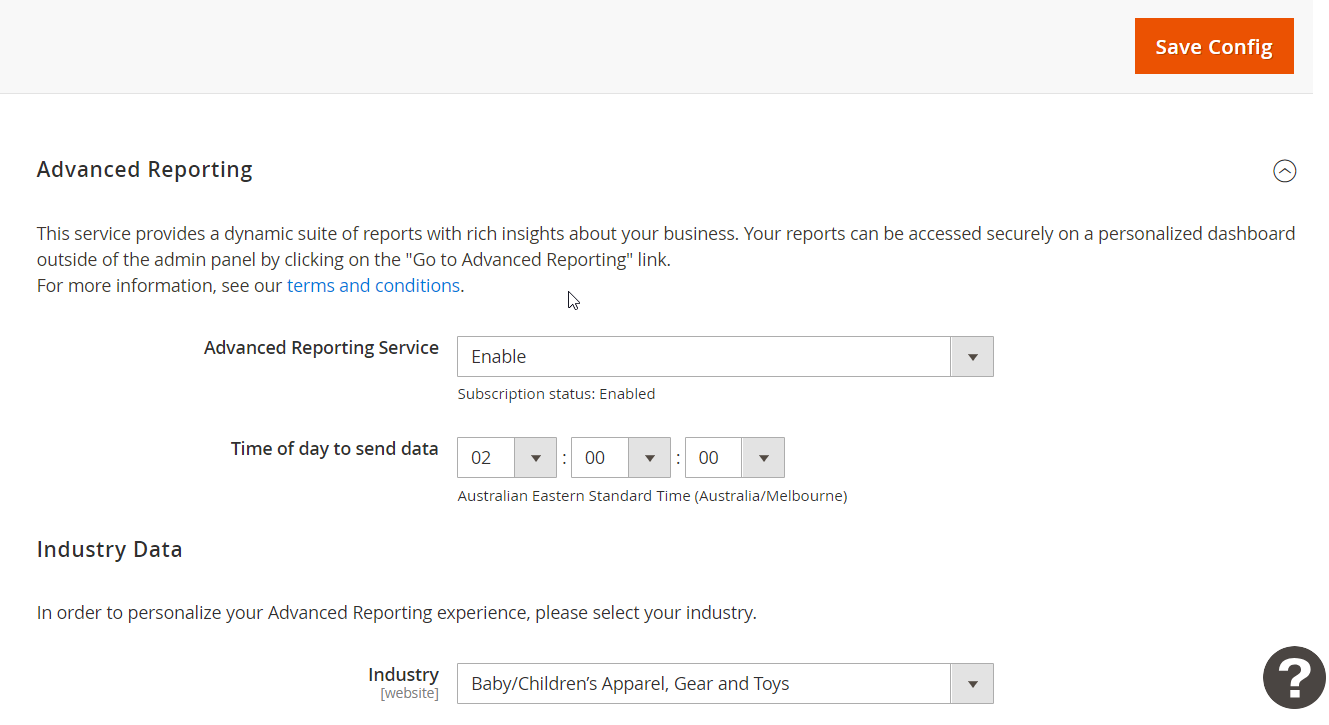
Task: Select the Baby/Children's Apparel industry field
Action: pos(700,683)
